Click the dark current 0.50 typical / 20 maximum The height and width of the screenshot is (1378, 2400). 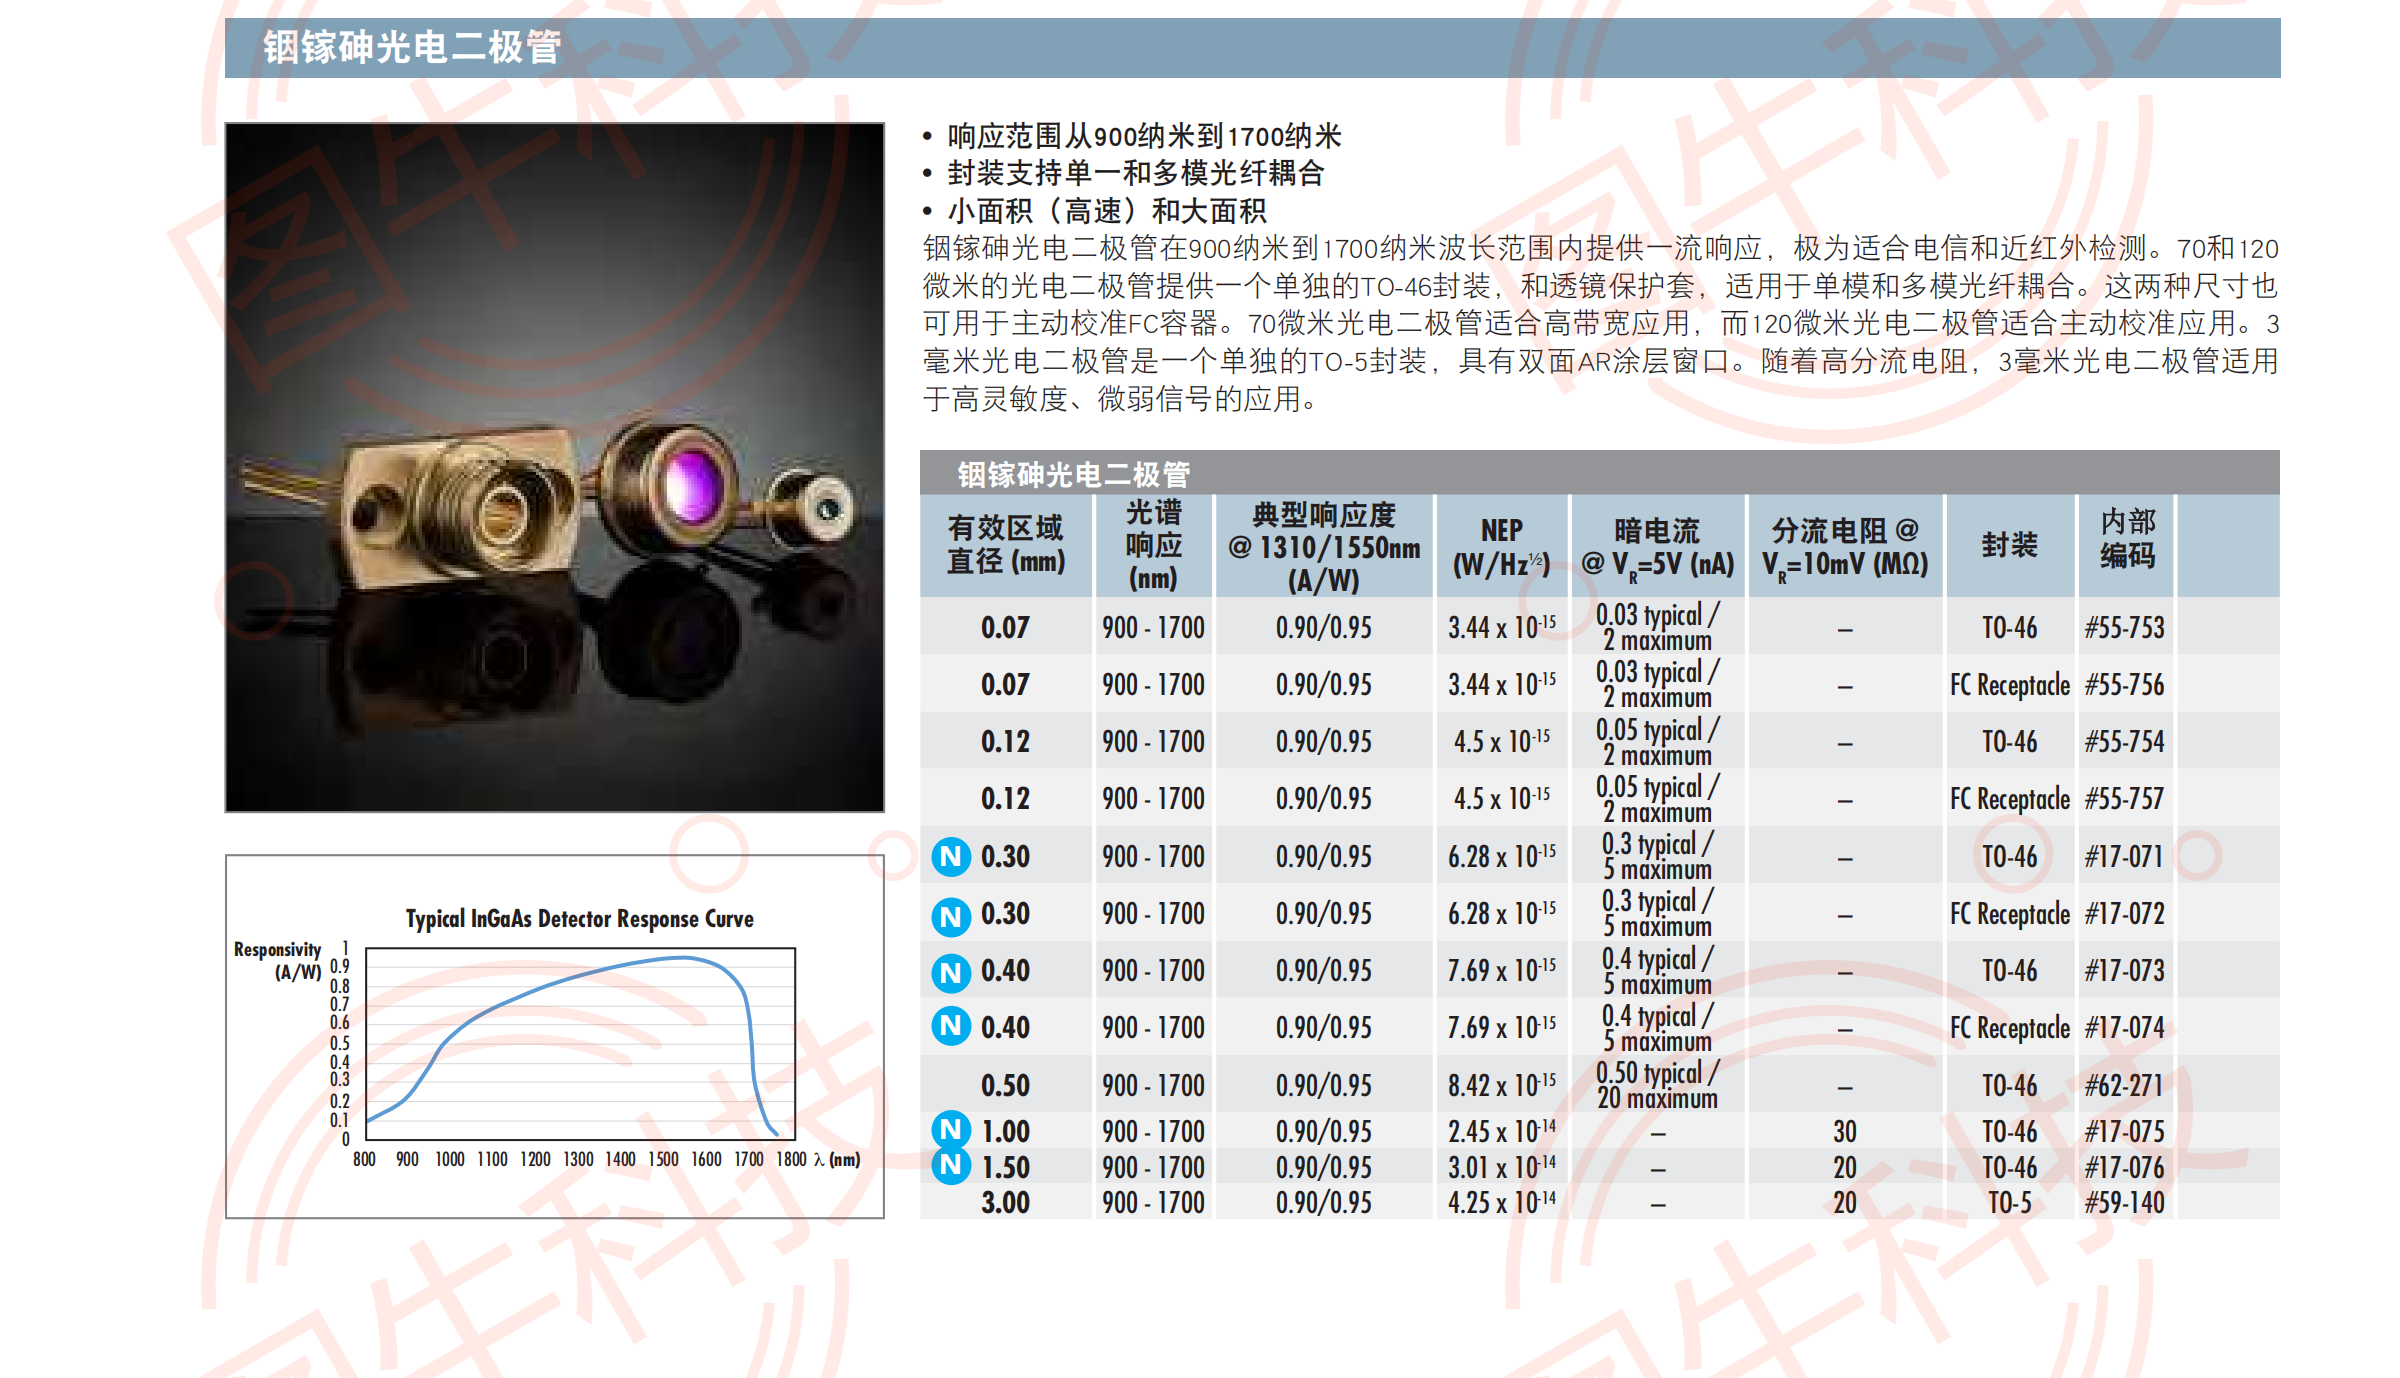click(1657, 1085)
